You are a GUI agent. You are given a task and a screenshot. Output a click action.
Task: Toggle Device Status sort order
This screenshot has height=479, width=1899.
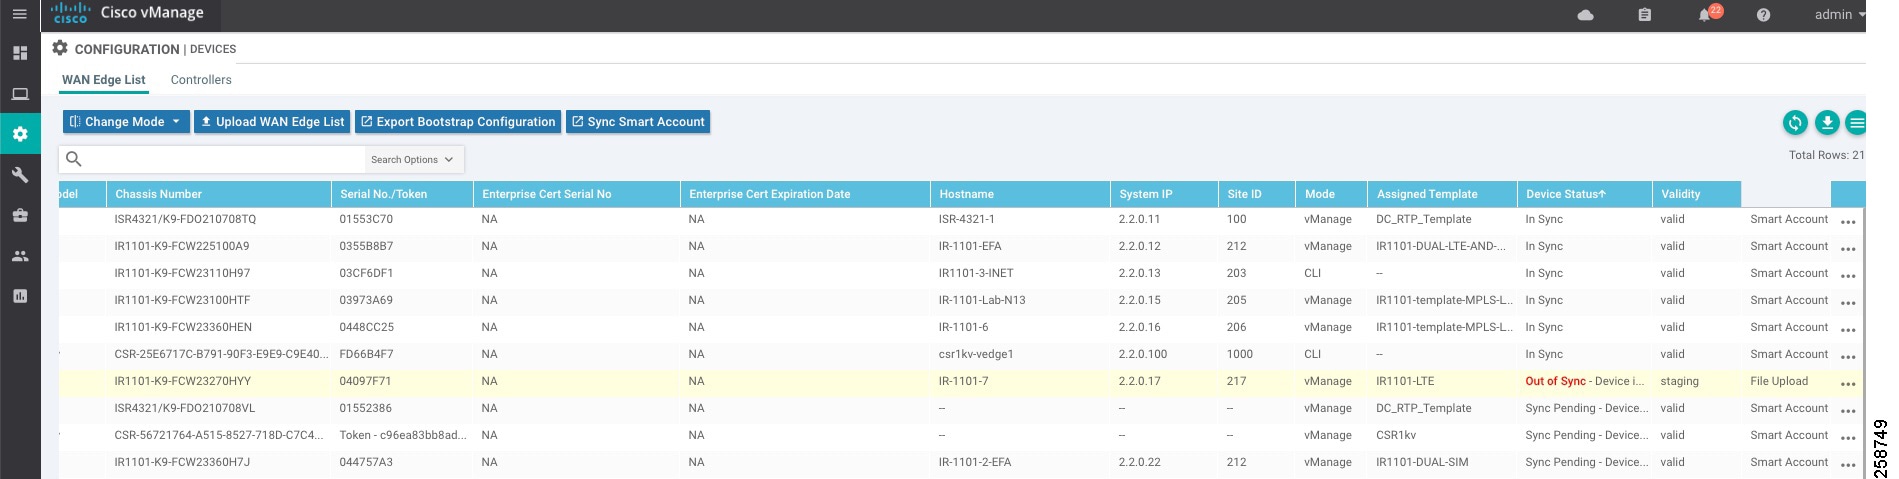pyautogui.click(x=1584, y=194)
